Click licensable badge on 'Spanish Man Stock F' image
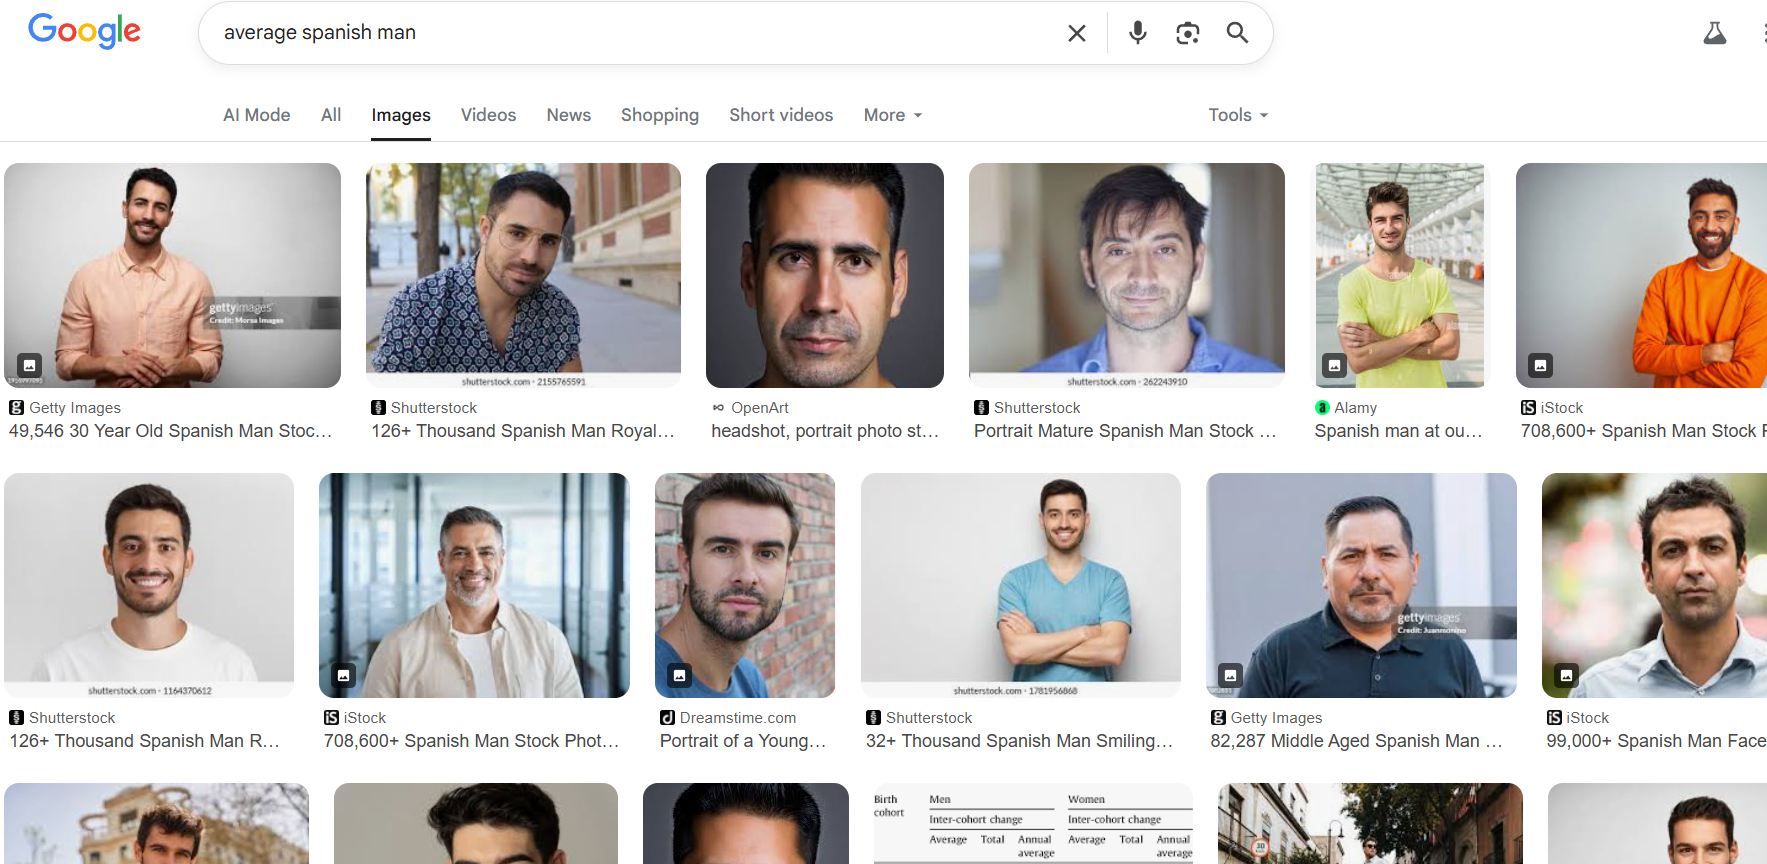 (x=1541, y=365)
